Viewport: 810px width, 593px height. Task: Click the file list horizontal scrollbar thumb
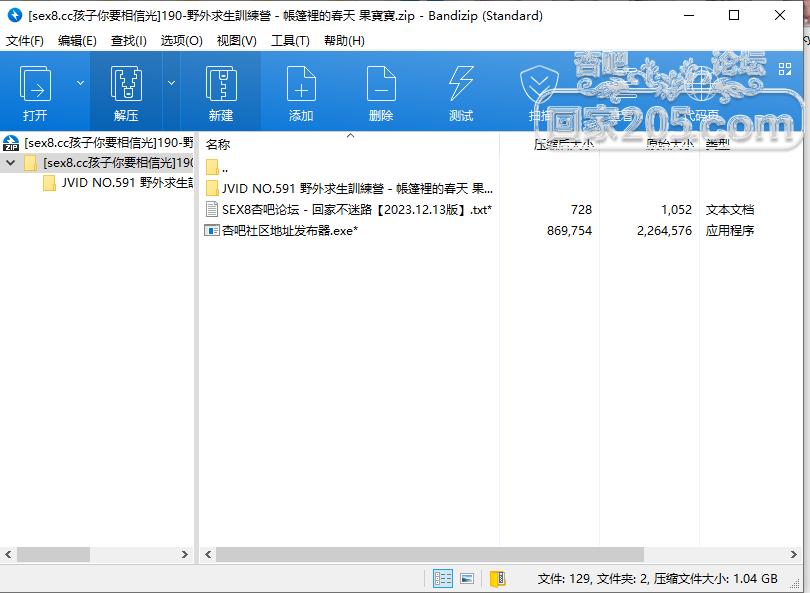430,554
